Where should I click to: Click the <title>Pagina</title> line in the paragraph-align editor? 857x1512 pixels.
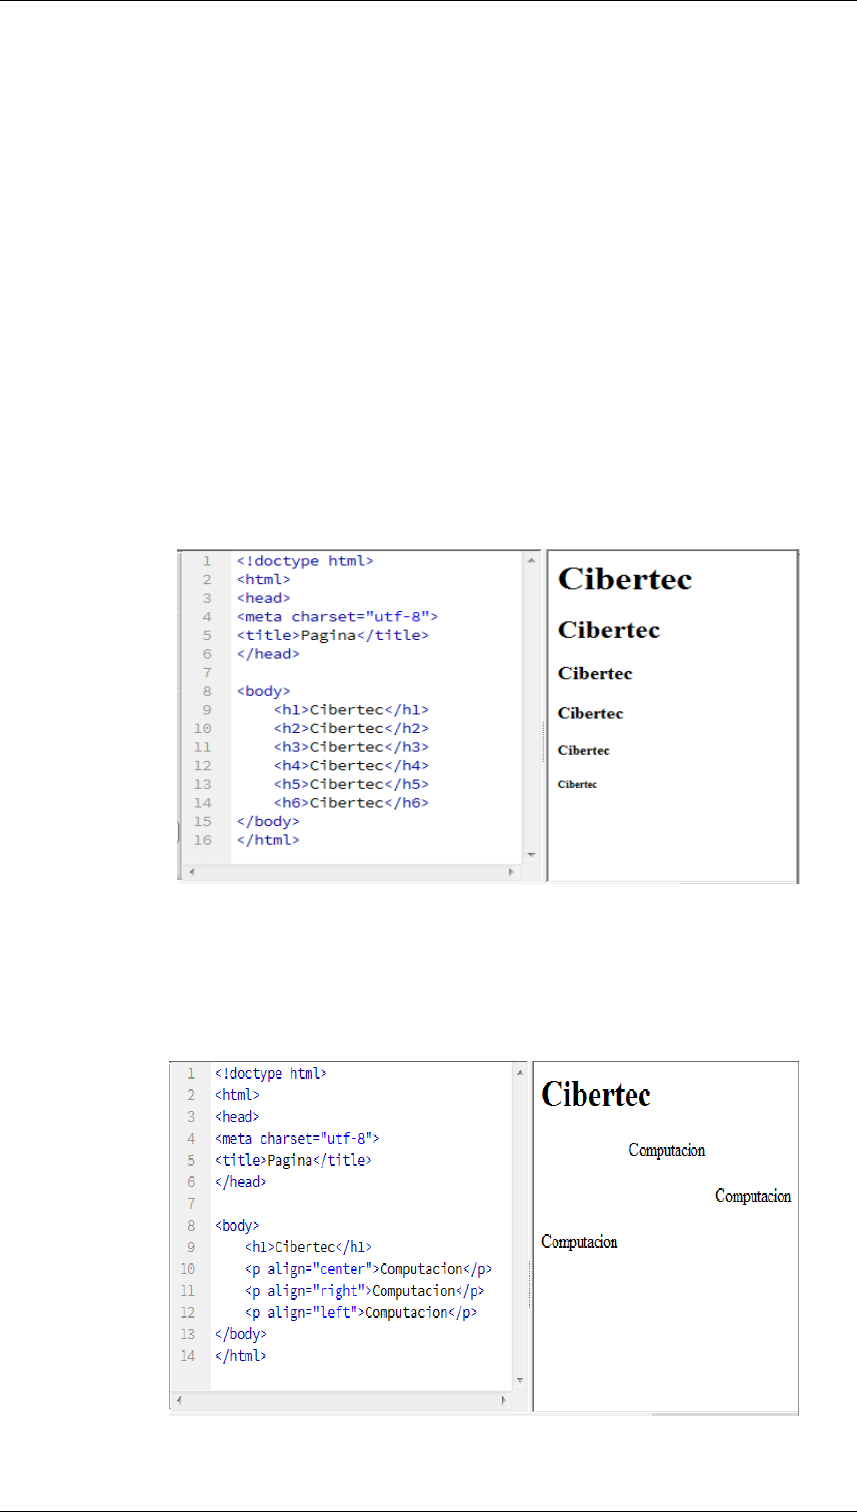[293, 1160]
